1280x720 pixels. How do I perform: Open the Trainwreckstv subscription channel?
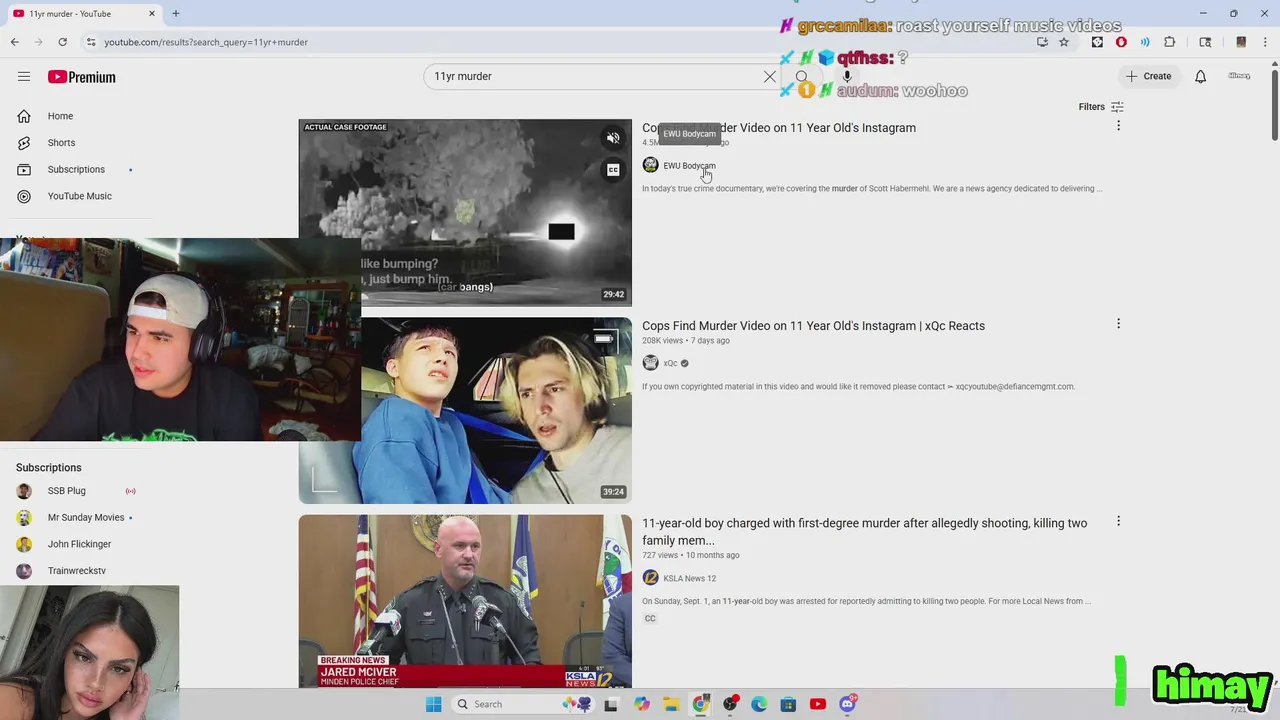(x=76, y=571)
